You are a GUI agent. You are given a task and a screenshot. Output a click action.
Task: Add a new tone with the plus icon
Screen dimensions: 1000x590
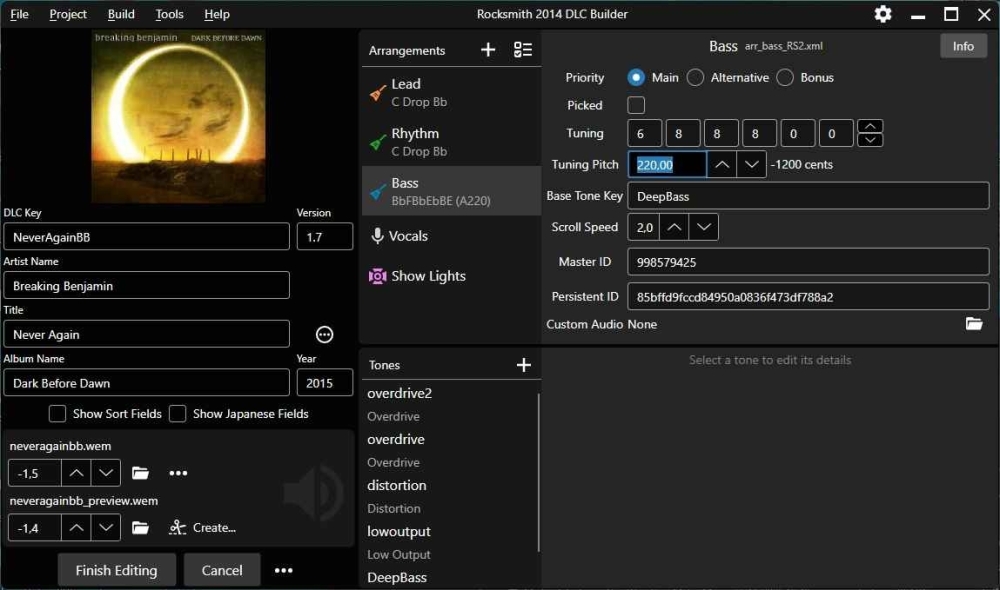523,365
